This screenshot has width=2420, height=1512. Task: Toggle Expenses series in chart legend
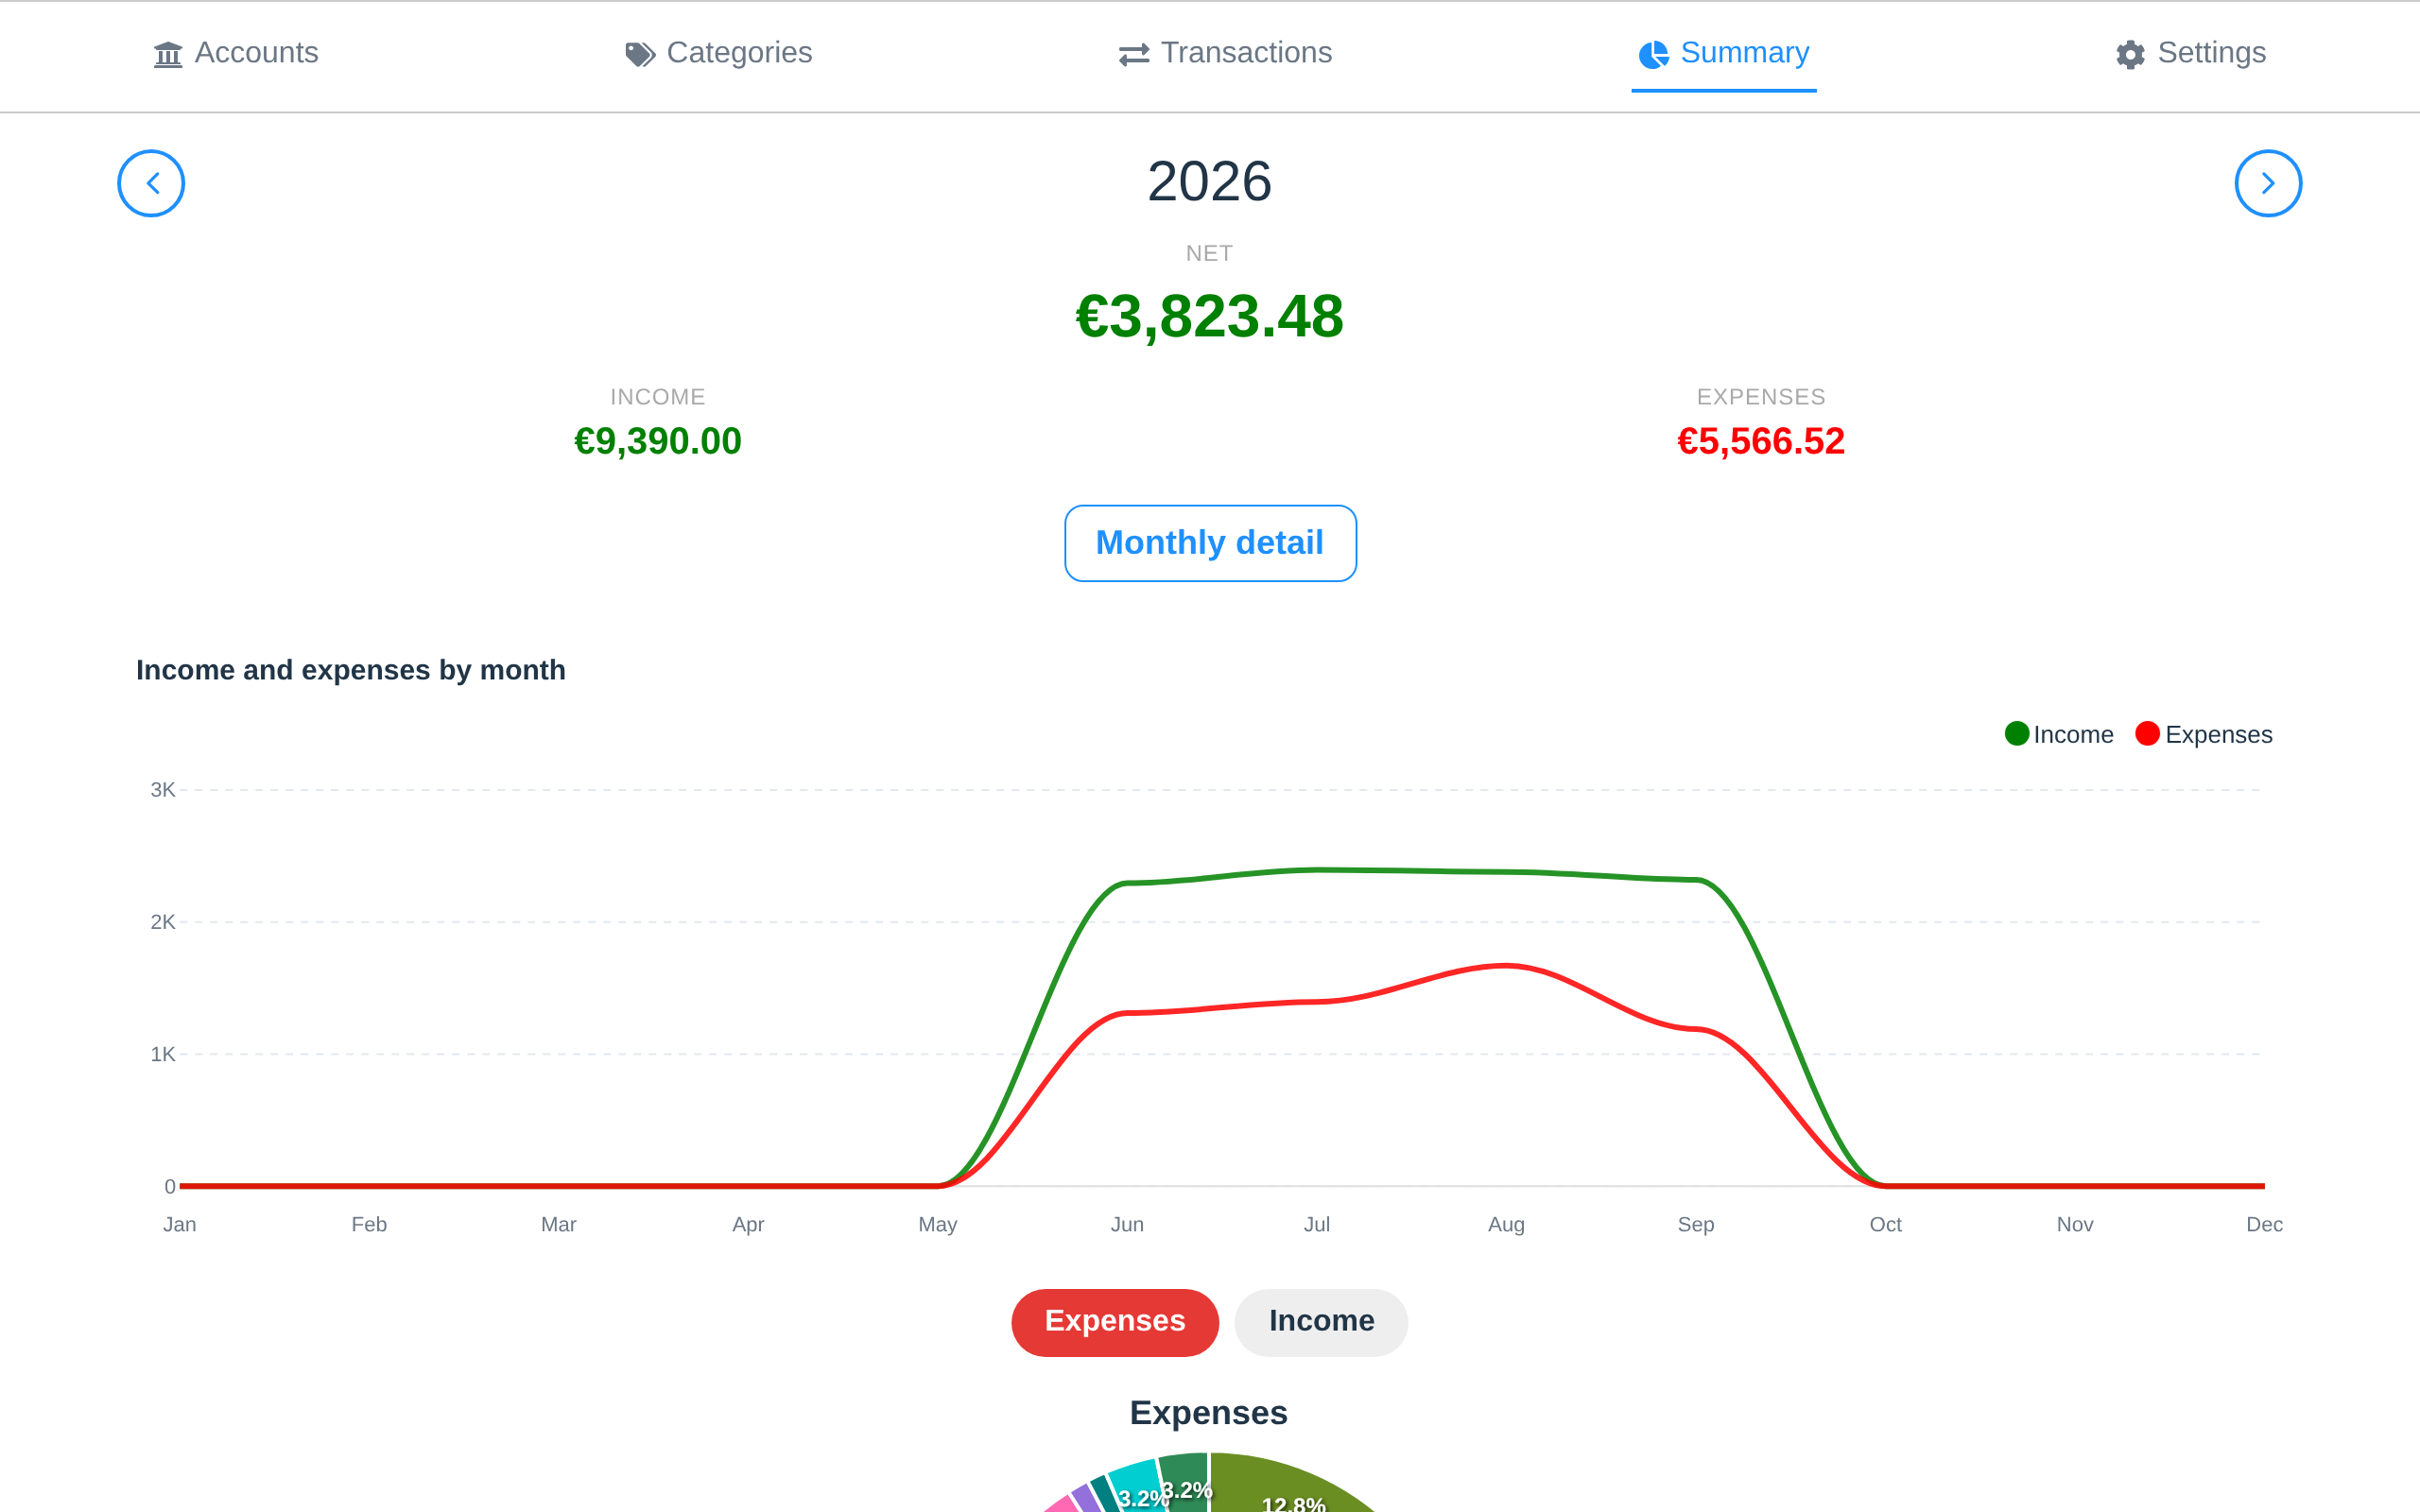click(x=2204, y=735)
